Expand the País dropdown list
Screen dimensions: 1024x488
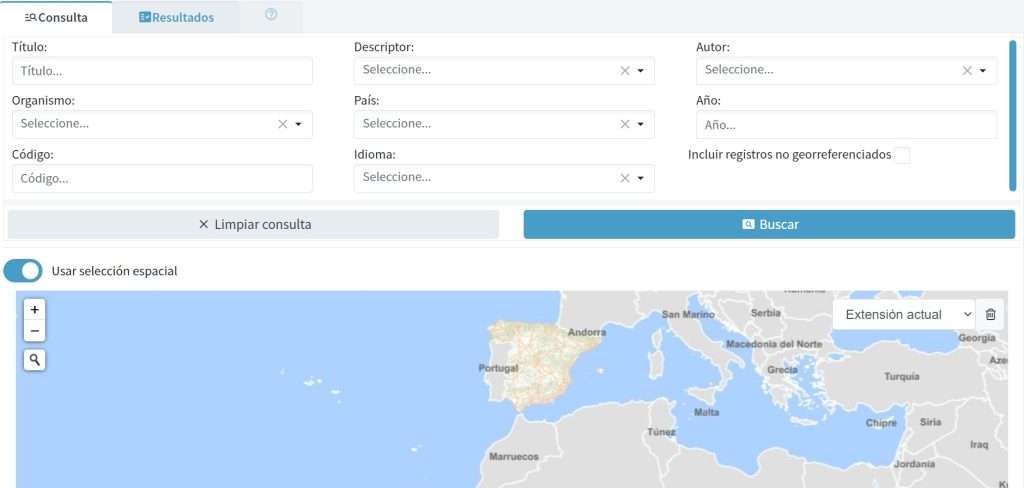pos(640,124)
